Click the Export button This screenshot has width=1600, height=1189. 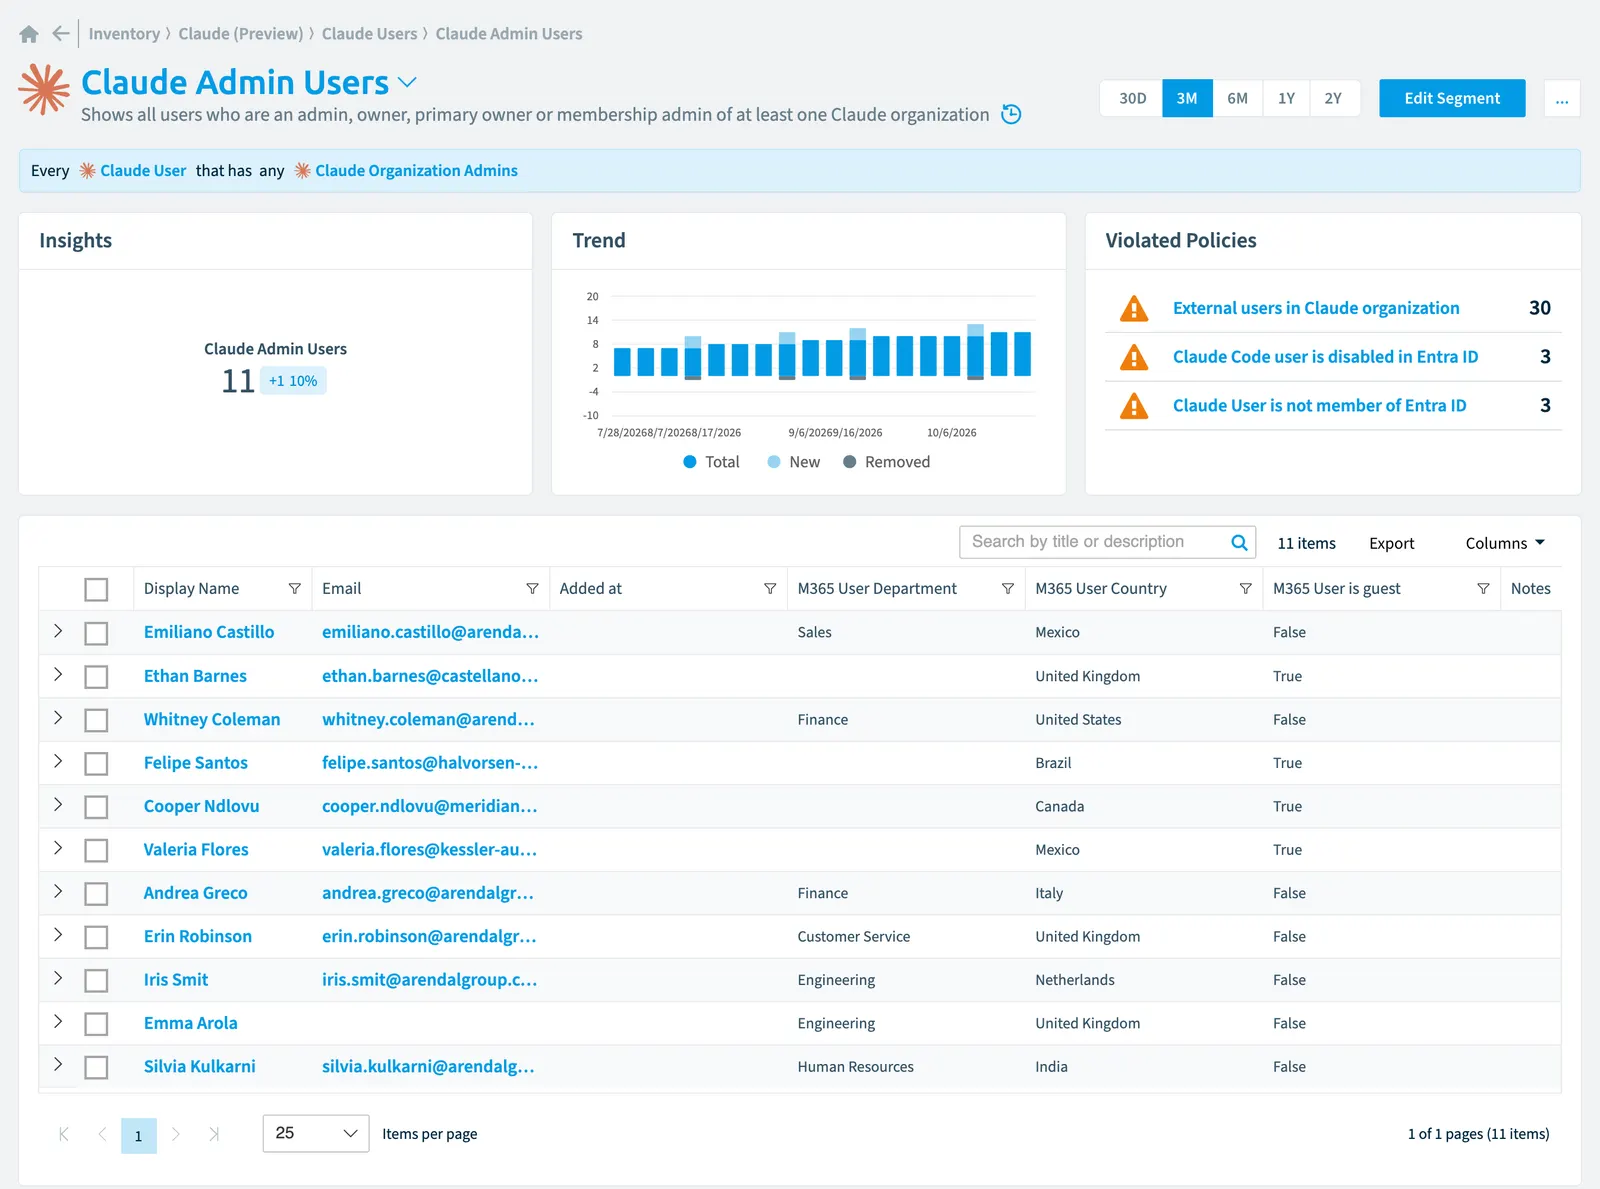pyautogui.click(x=1391, y=543)
